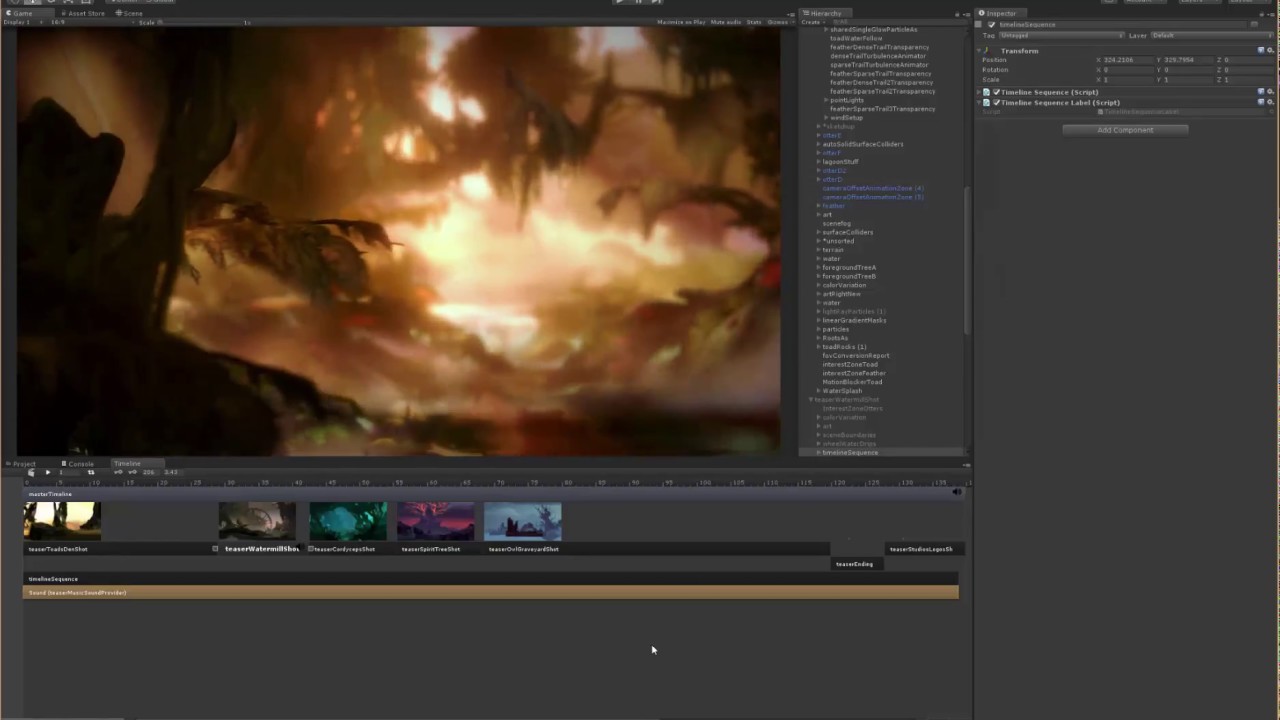The image size is (1280, 720).
Task: Select autoSolidSurfaceColliders in the Hierarchy
Action: 862,144
